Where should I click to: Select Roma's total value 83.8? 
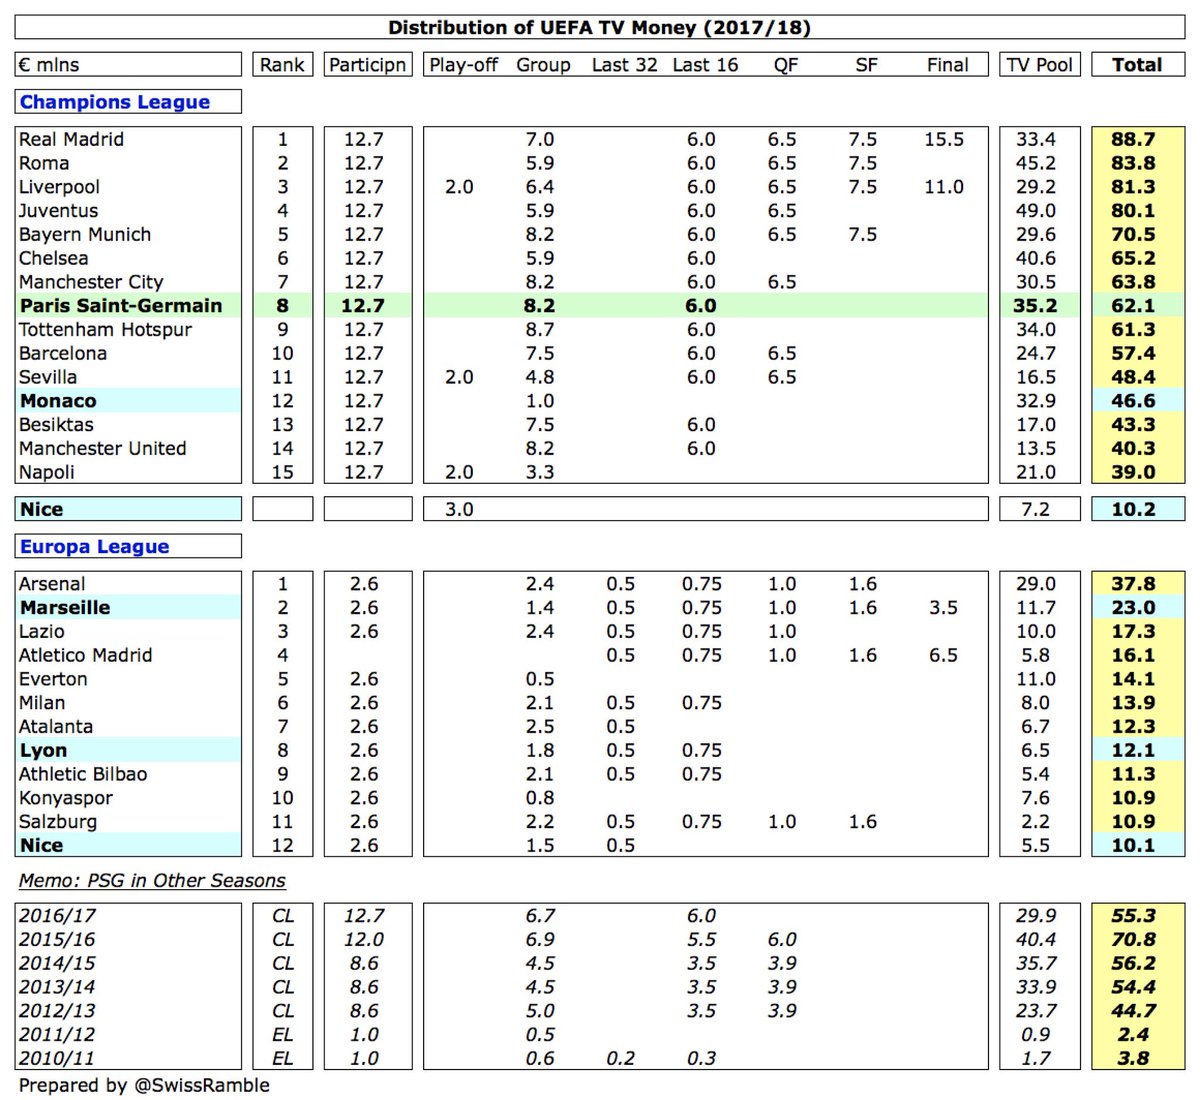pos(1133,163)
